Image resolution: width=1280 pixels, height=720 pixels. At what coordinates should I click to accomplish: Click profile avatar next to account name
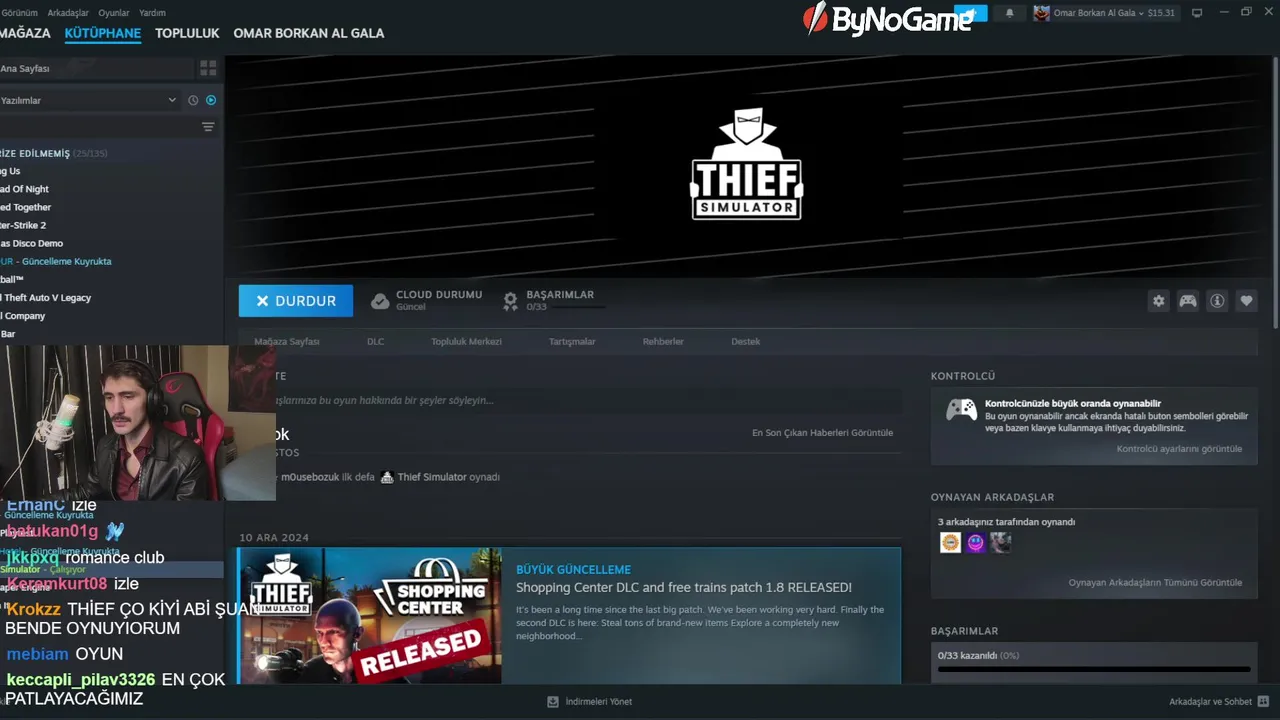[1042, 13]
